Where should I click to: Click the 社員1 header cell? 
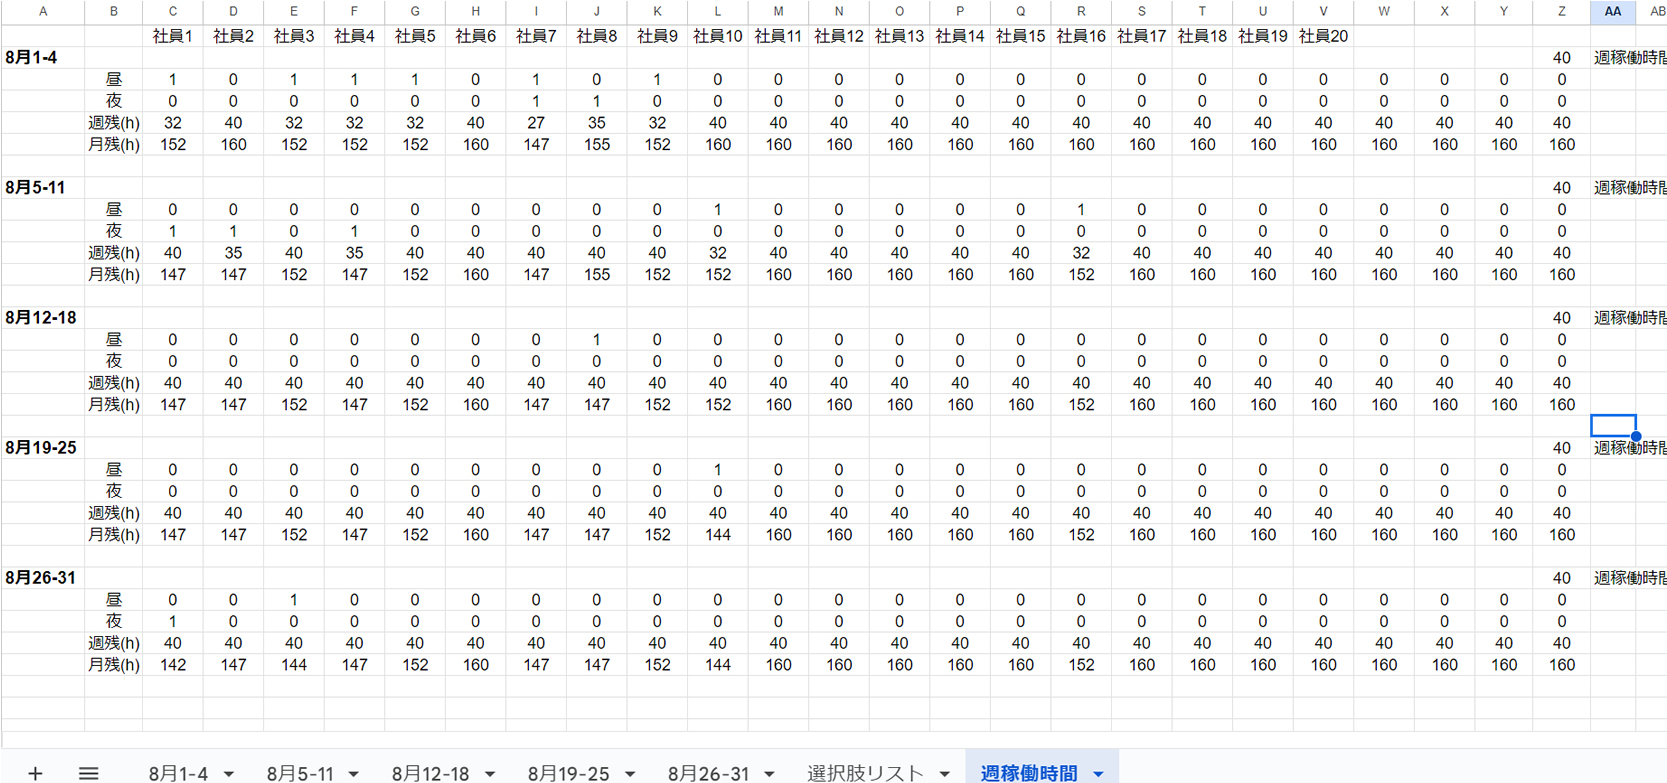173,36
